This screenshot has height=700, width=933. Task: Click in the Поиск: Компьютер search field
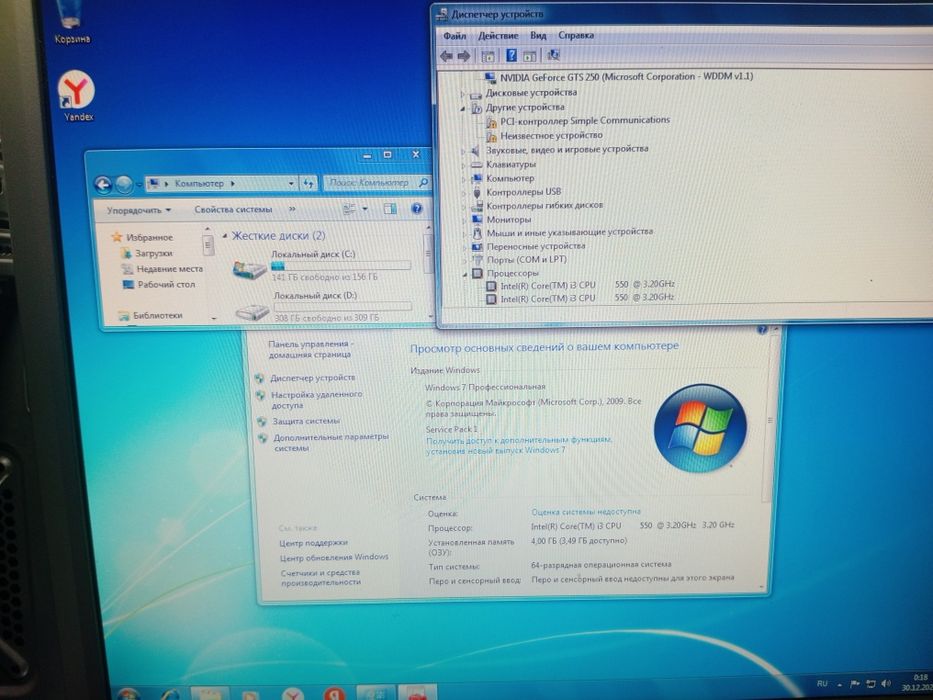(370, 183)
